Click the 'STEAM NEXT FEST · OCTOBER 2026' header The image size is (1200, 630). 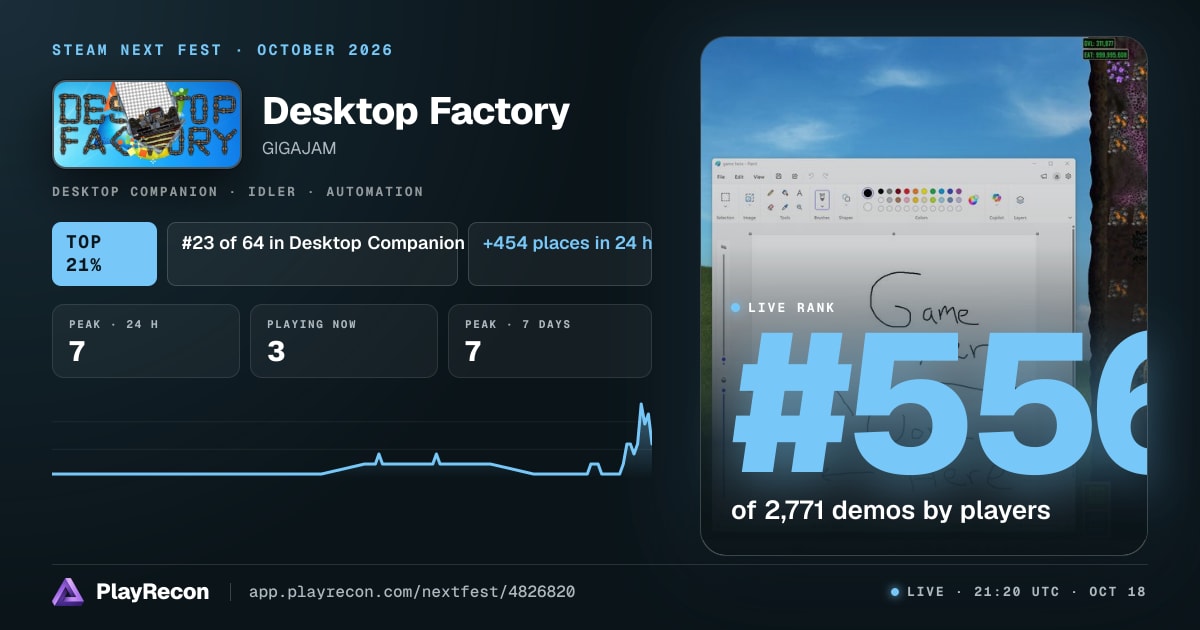[222, 50]
